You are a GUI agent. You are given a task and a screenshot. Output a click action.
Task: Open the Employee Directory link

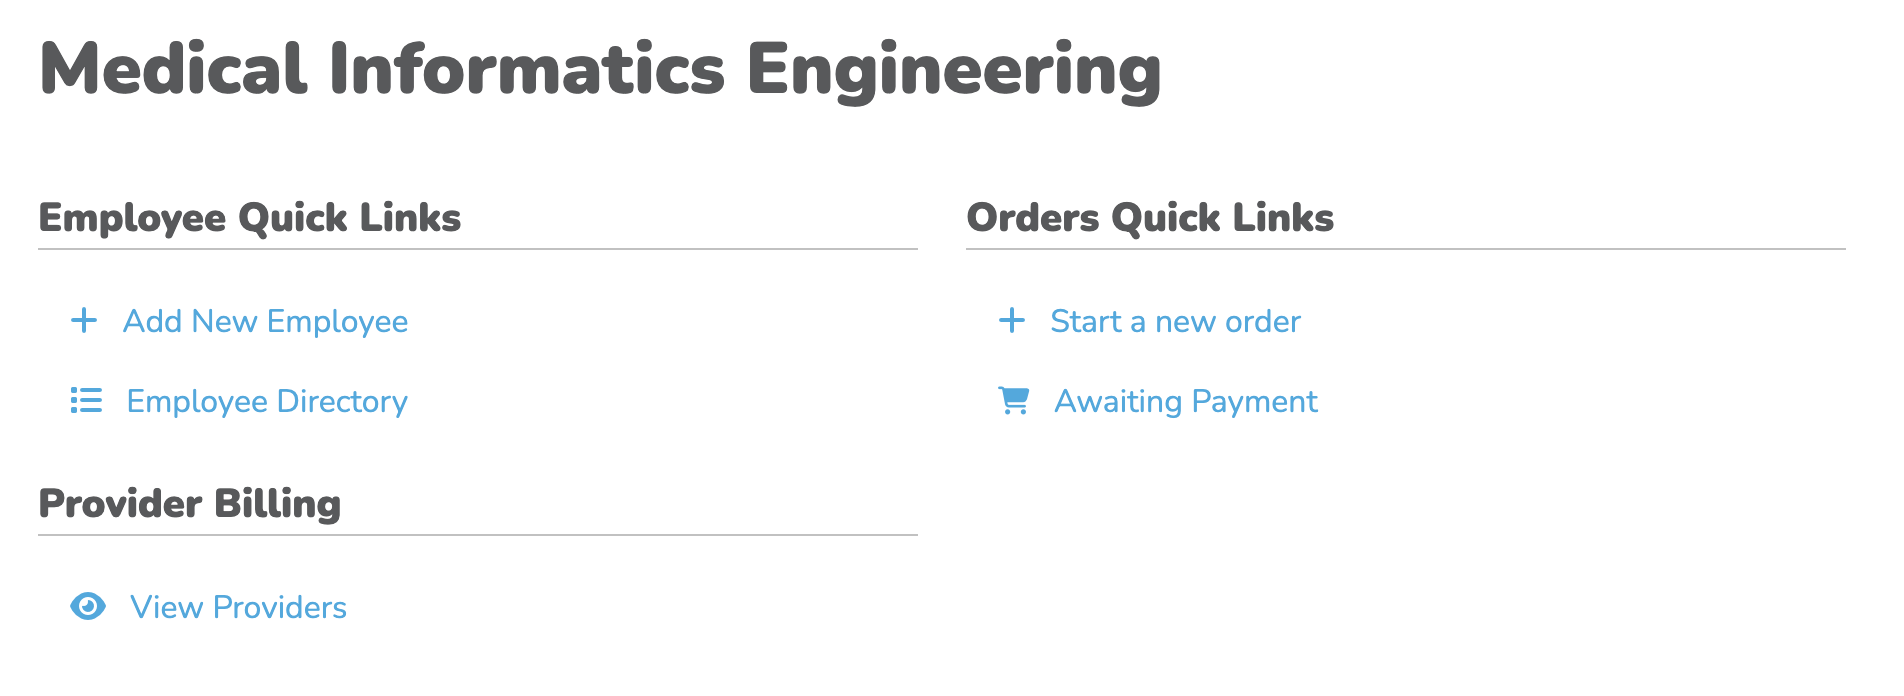(267, 401)
